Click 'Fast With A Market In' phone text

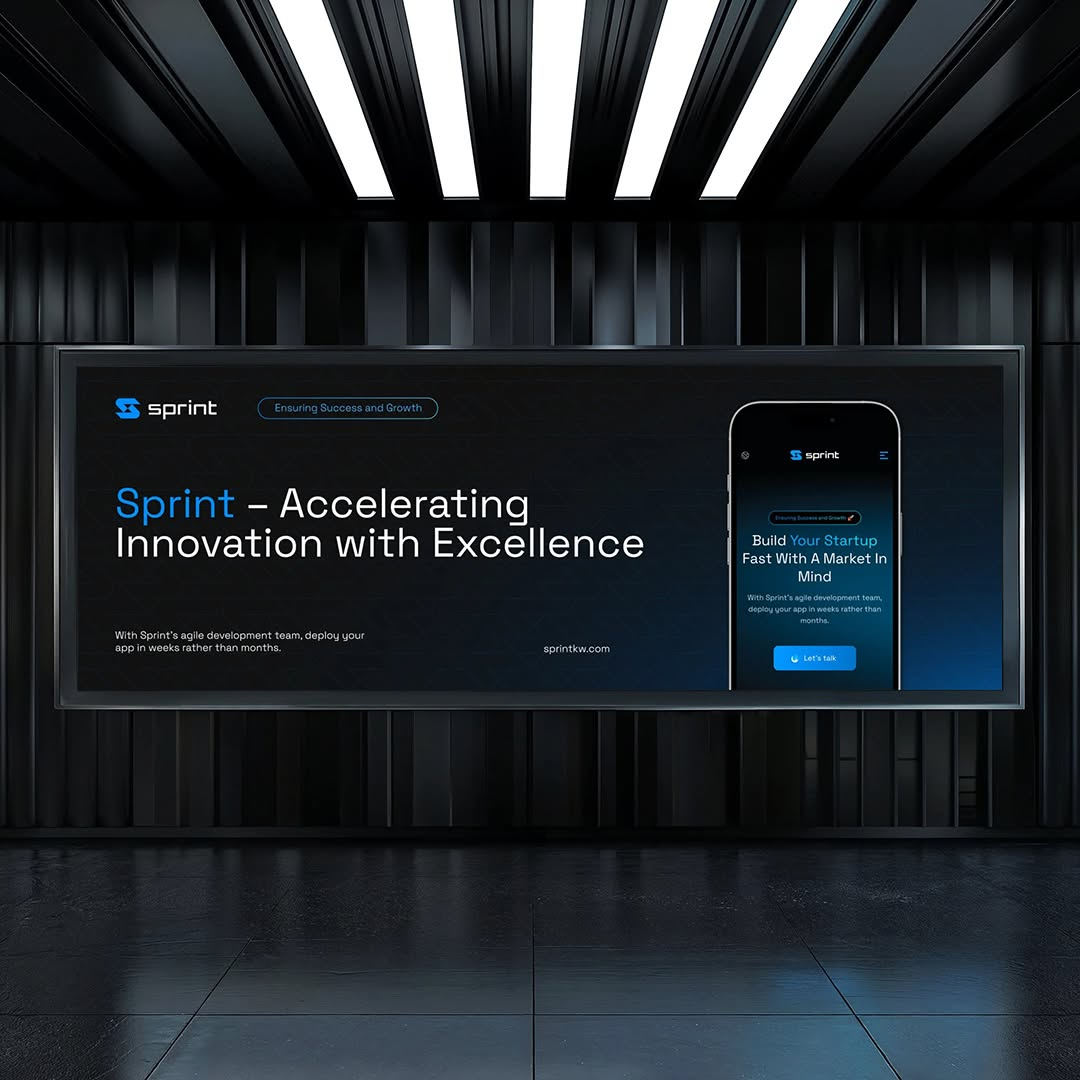pos(814,559)
